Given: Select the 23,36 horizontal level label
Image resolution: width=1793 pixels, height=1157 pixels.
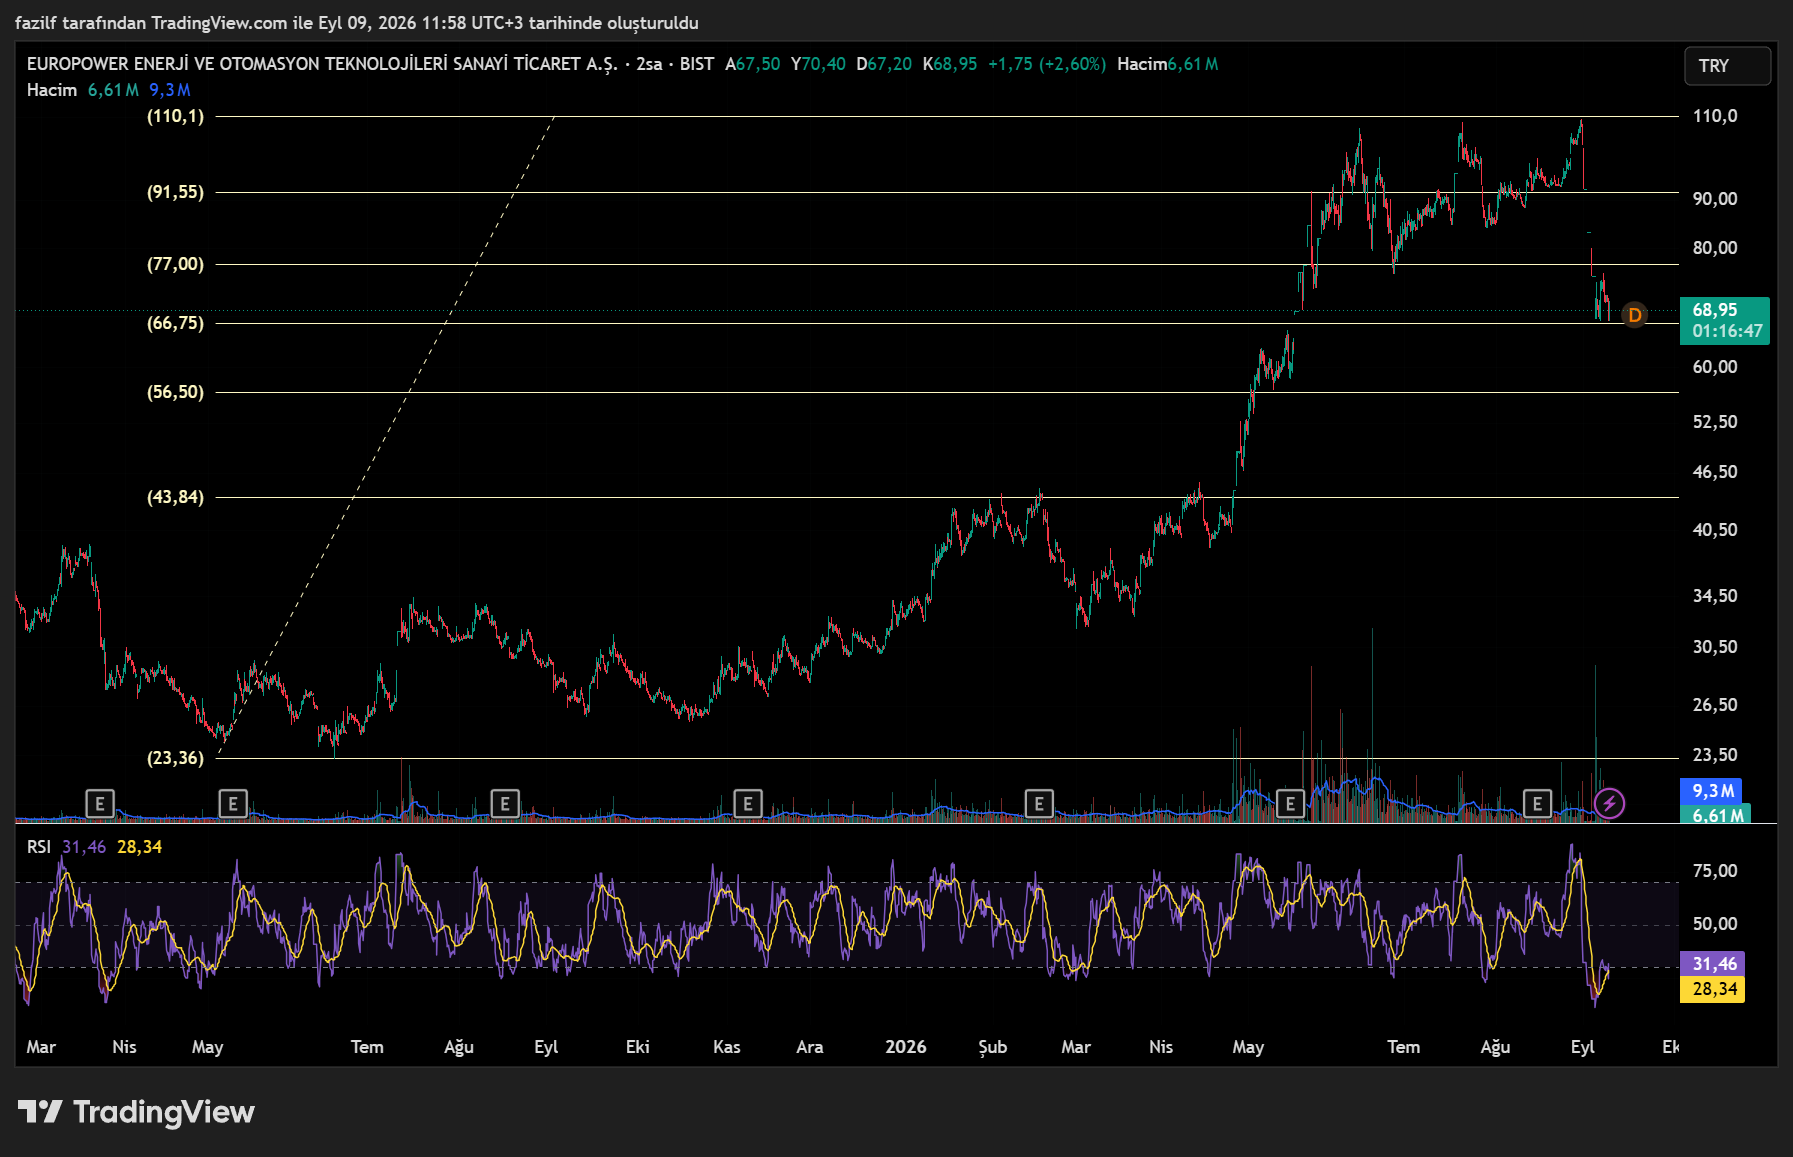Looking at the screenshot, I should point(175,758).
